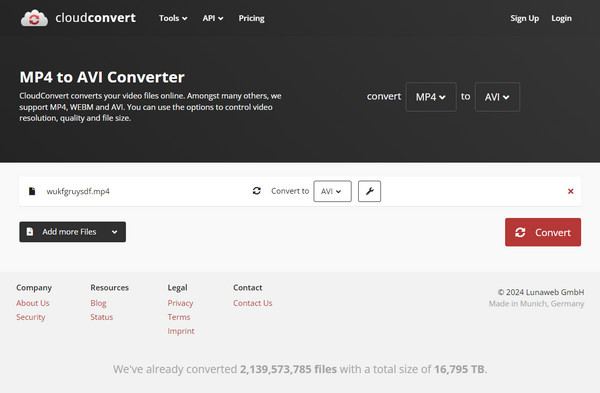Click Sign Up in the header
This screenshot has width=600, height=393.
pyautogui.click(x=524, y=18)
